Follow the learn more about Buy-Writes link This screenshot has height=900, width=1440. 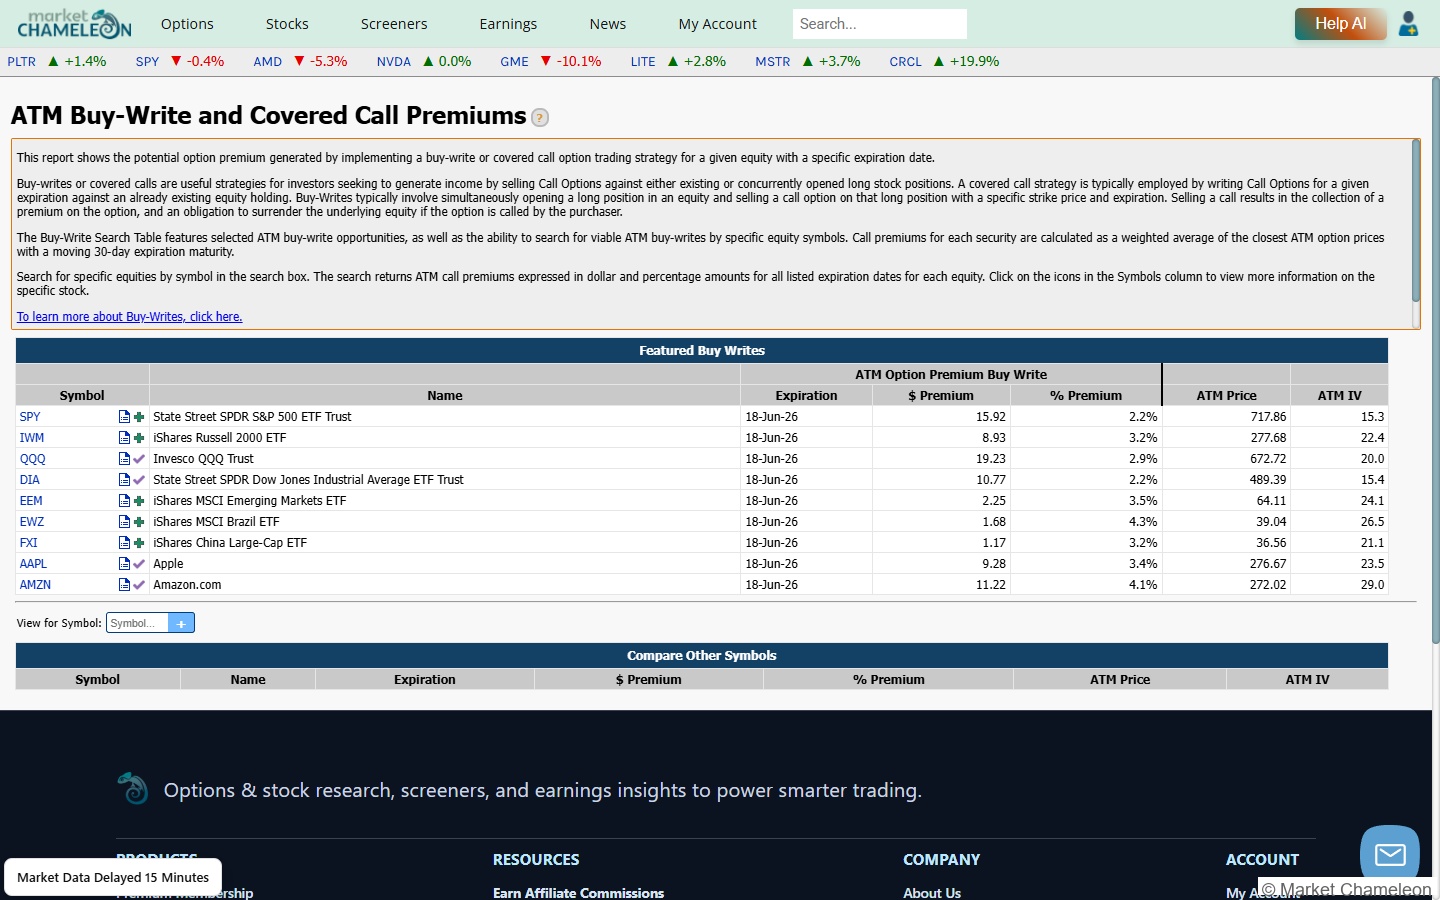coord(129,317)
